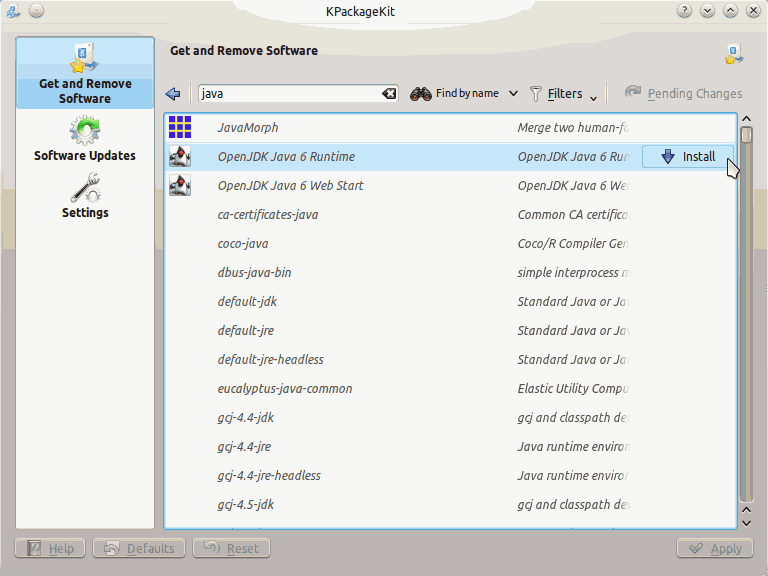Image resolution: width=768 pixels, height=576 pixels.
Task: Click the back arrow icon
Action: (173, 94)
